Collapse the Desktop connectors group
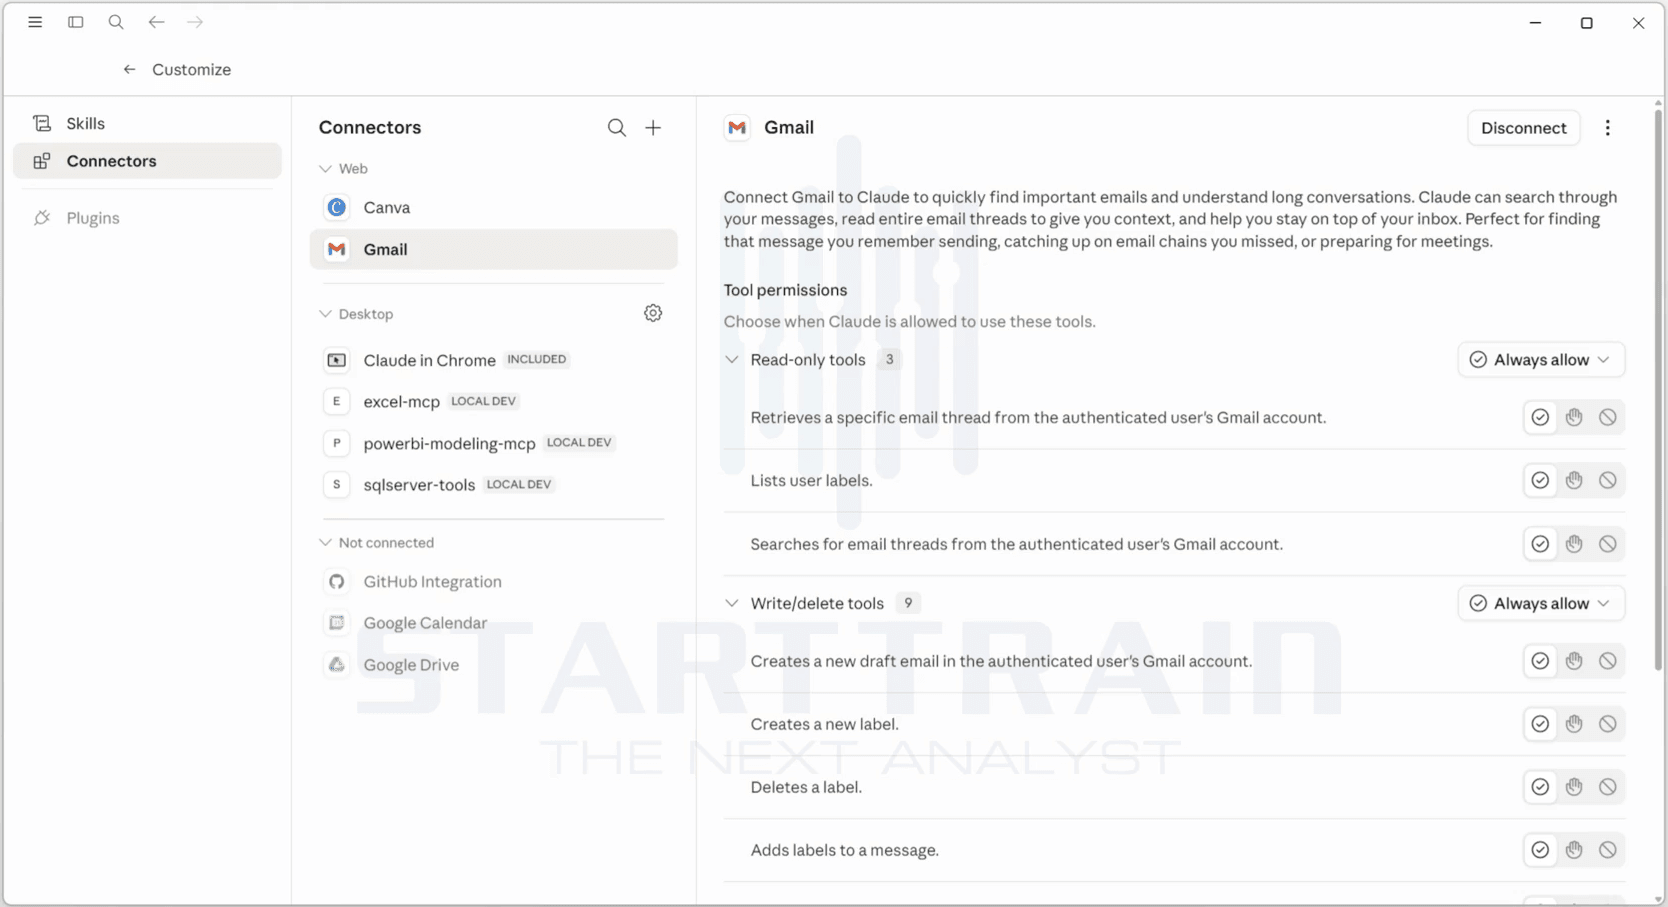 (325, 314)
